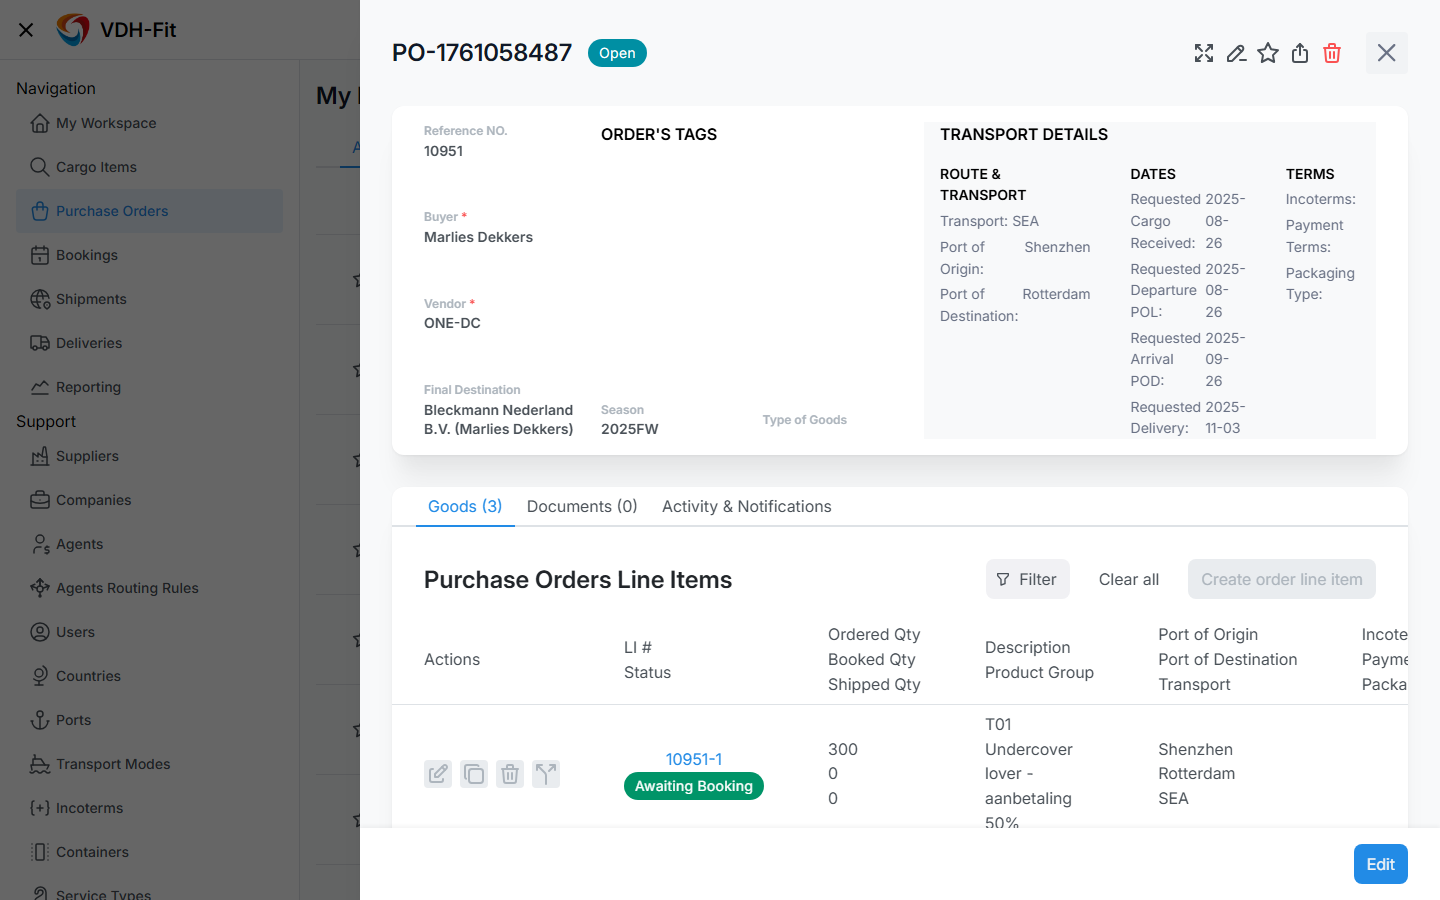1440x900 pixels.
Task: Duplicate line item 10951-1
Action: pos(474,774)
